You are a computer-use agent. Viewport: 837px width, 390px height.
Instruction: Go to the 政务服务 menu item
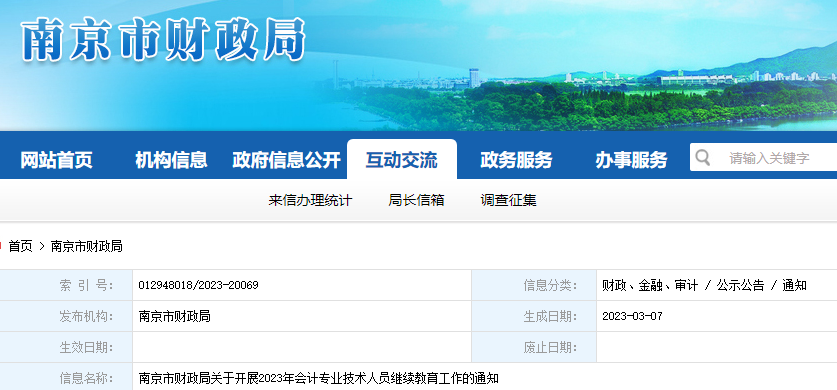[x=516, y=160]
